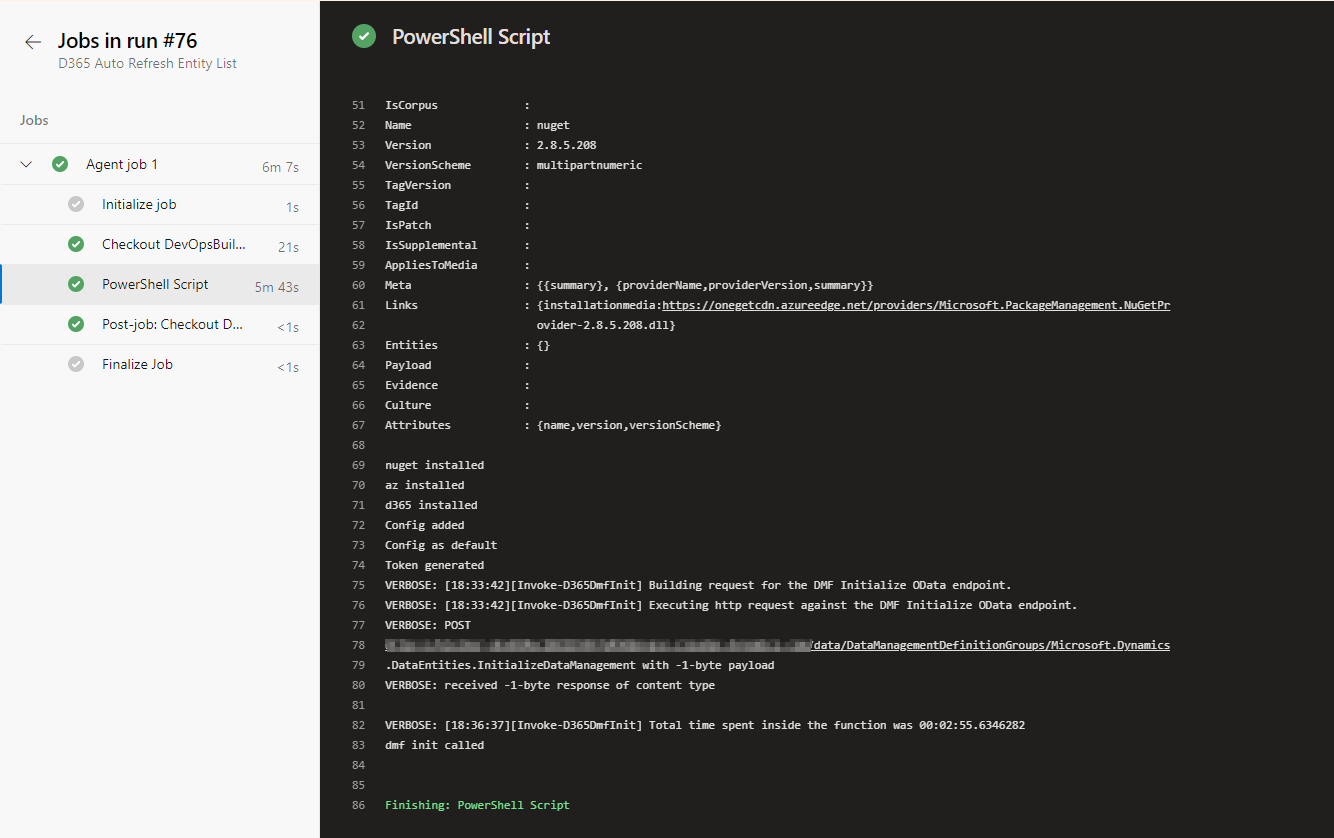Viewport: 1334px width, 838px height.
Task: Select the PowerShell Script step in list
Action: (160, 285)
